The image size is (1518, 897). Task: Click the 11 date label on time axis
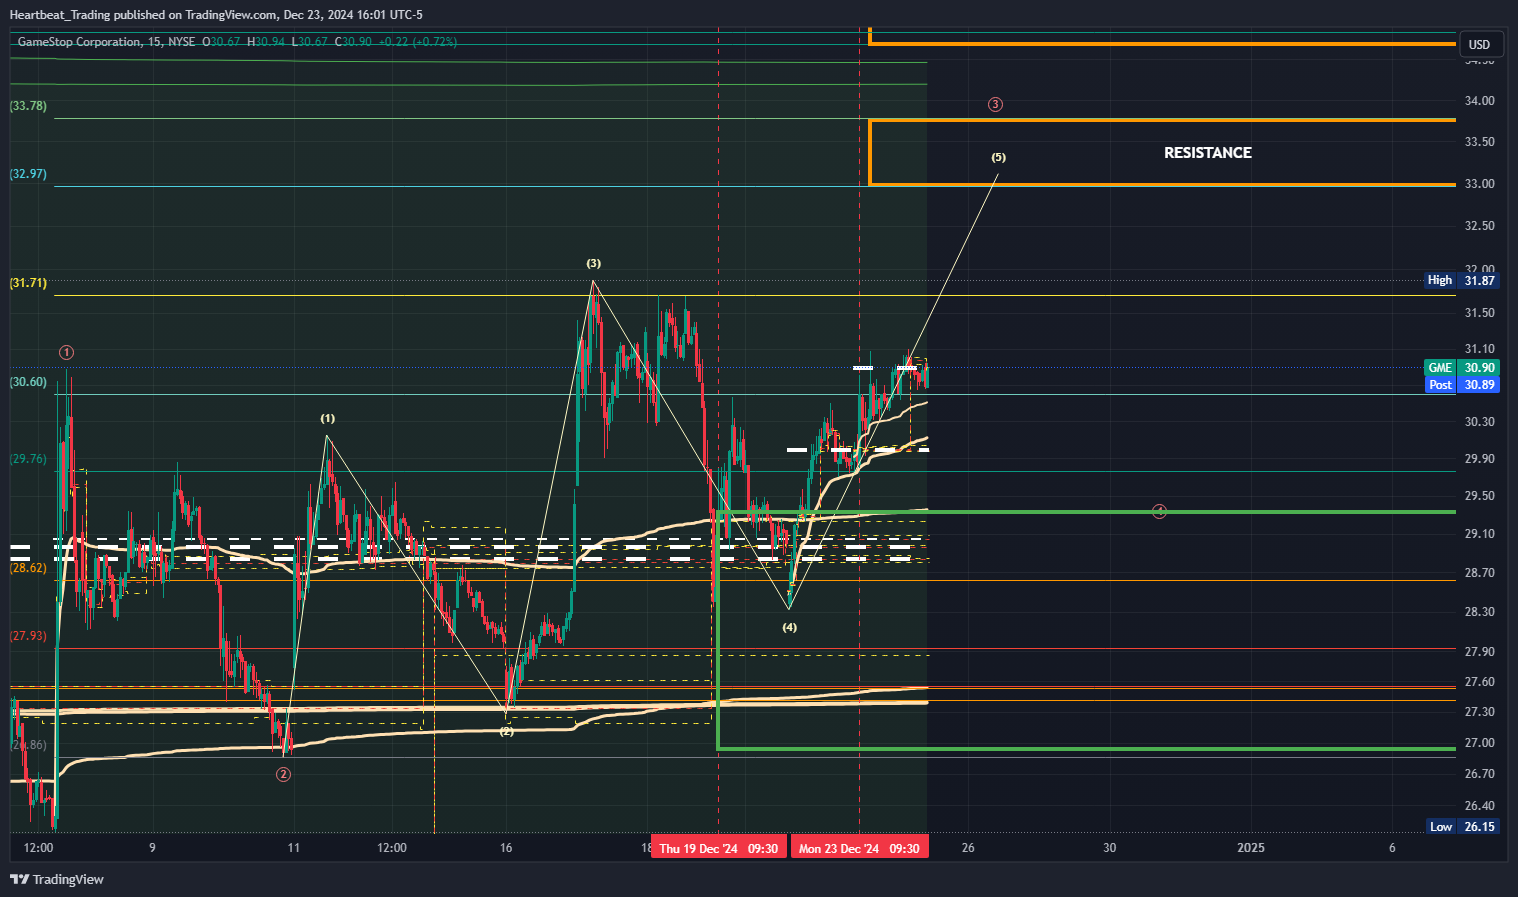[x=293, y=848]
